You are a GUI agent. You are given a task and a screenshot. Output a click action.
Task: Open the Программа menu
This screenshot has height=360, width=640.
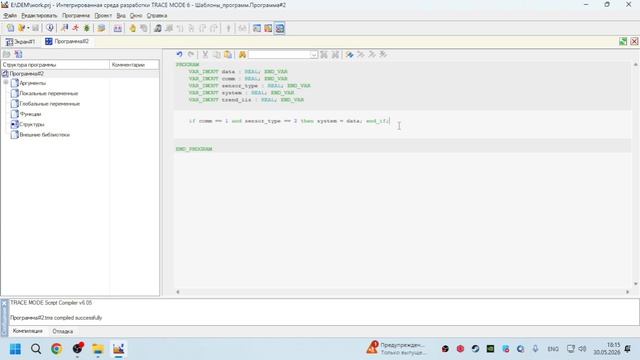[76, 16]
